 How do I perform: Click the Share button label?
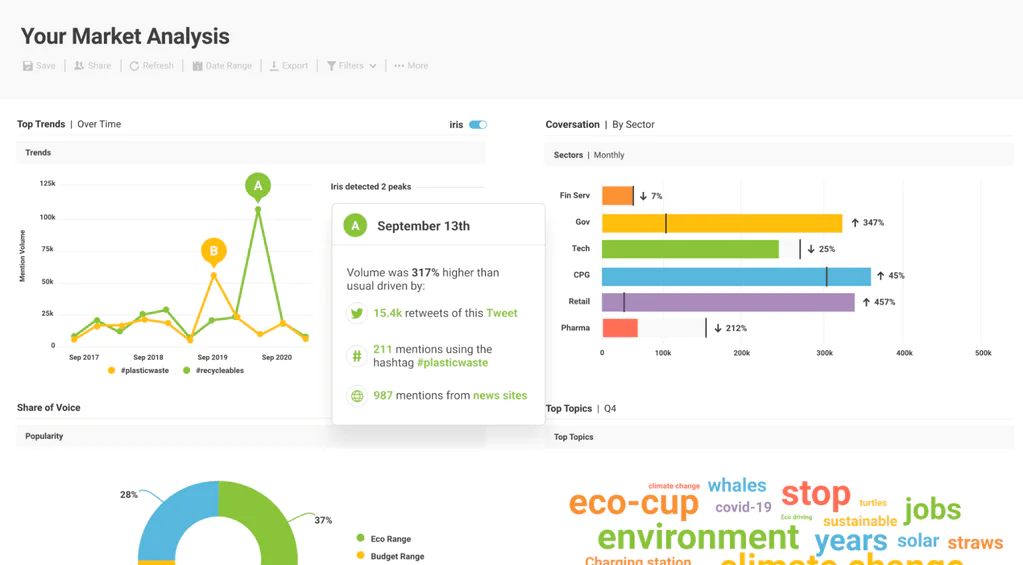click(99, 66)
